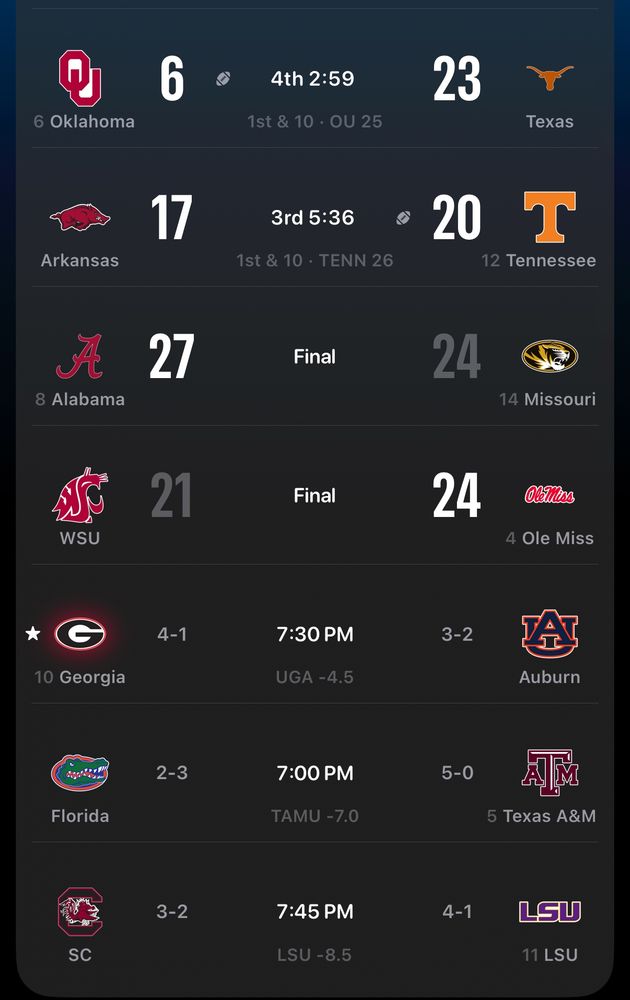
Task: Open the Alabama Crimson Tide logo
Action: [80, 357]
